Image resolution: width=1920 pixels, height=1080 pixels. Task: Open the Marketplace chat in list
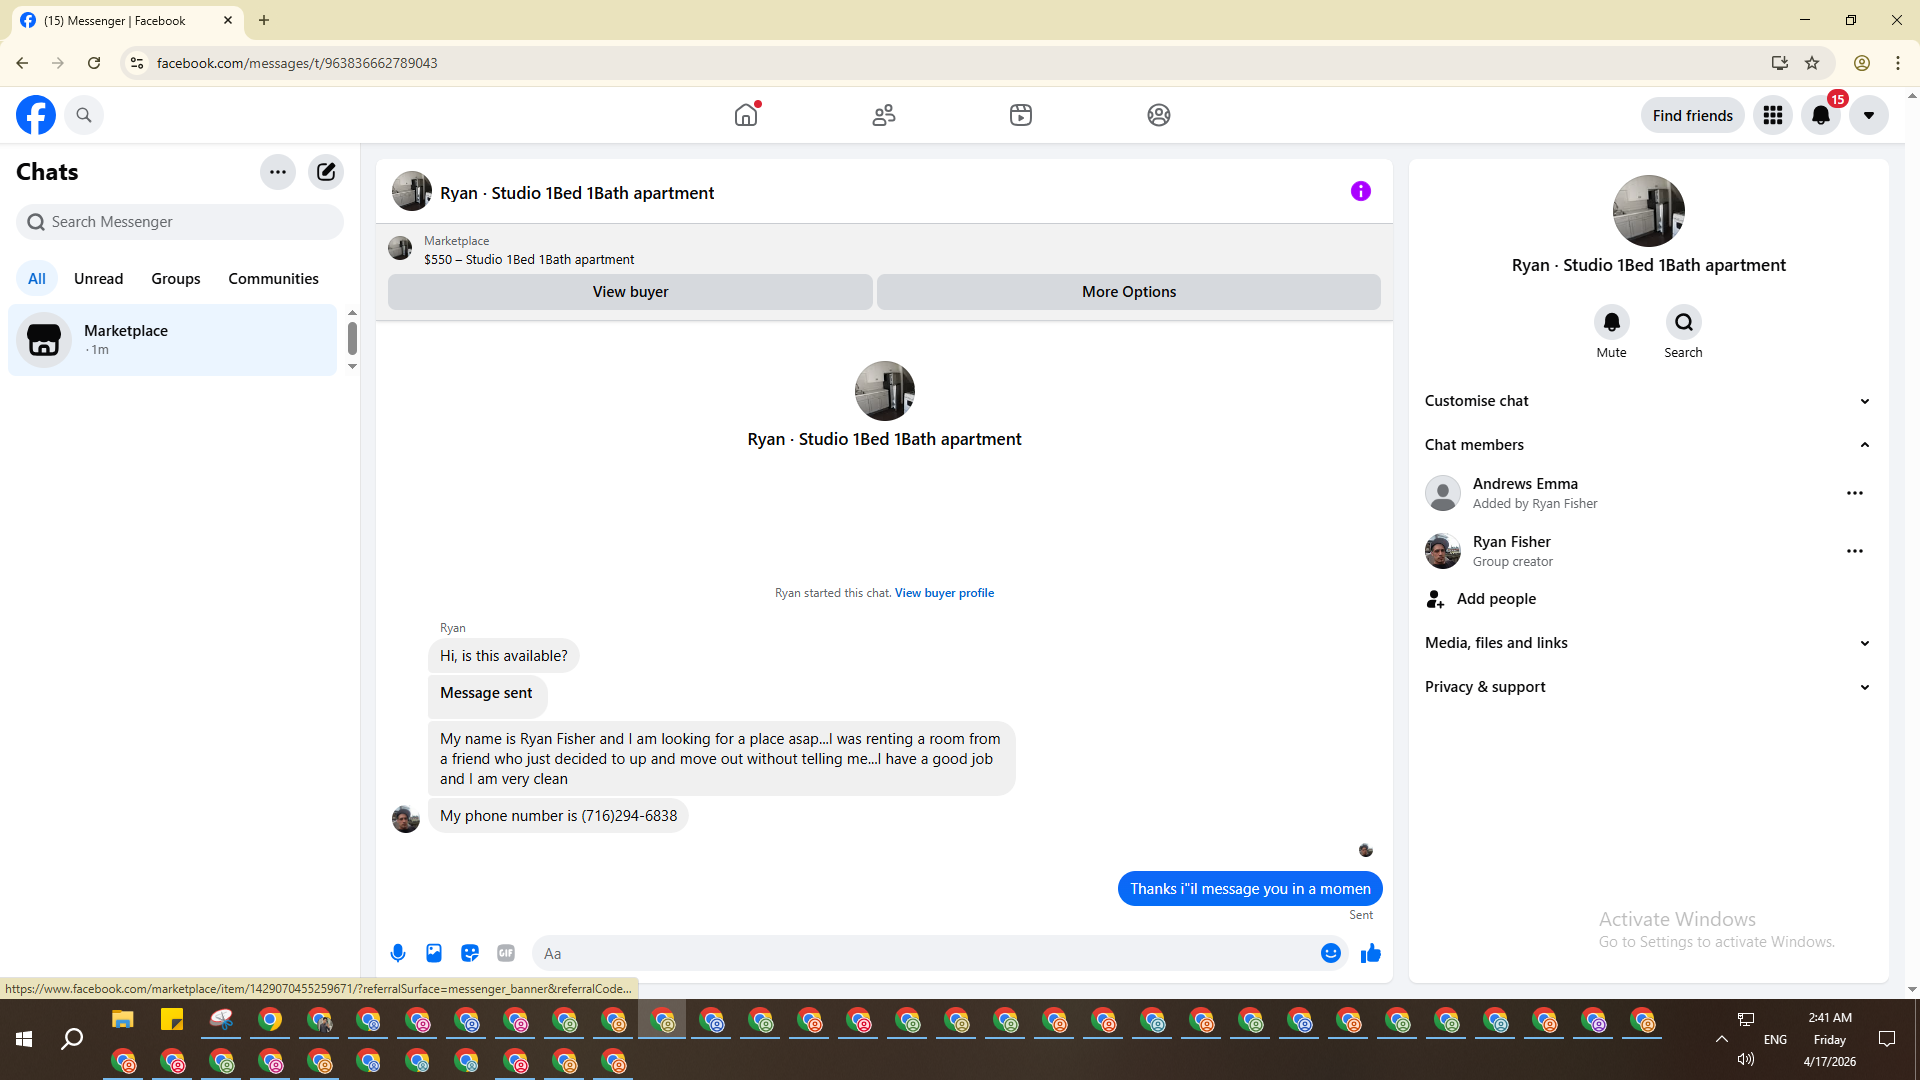[x=173, y=340]
